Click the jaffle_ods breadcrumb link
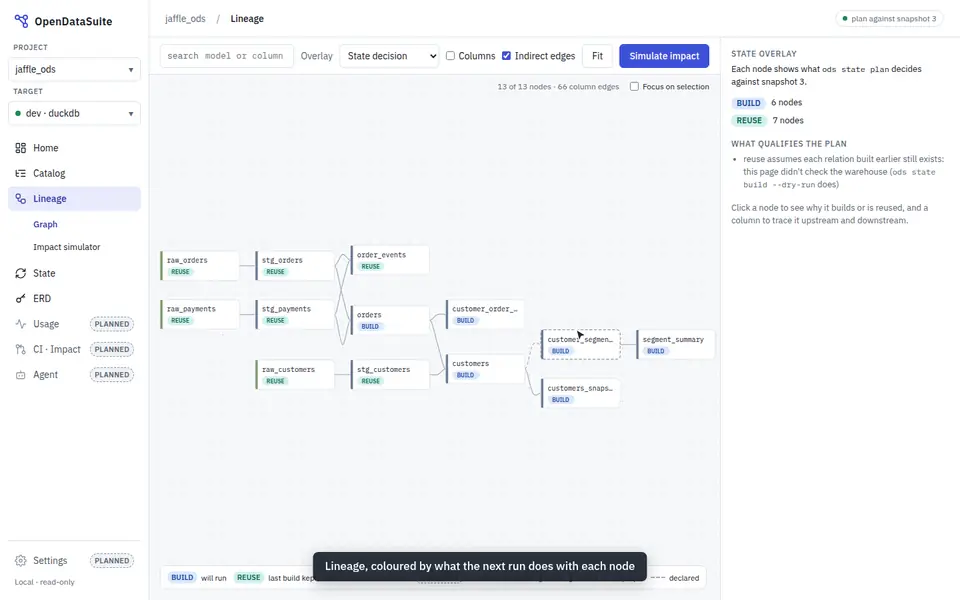960x600 pixels. pyautogui.click(x=185, y=18)
